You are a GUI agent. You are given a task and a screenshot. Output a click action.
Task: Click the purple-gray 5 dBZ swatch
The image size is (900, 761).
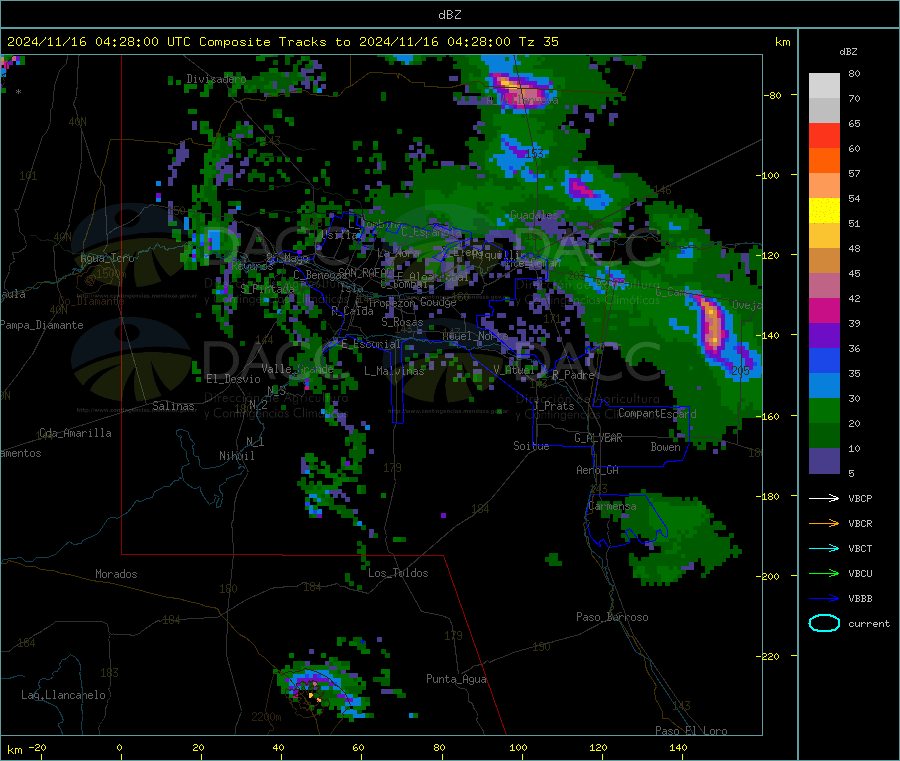tap(824, 461)
